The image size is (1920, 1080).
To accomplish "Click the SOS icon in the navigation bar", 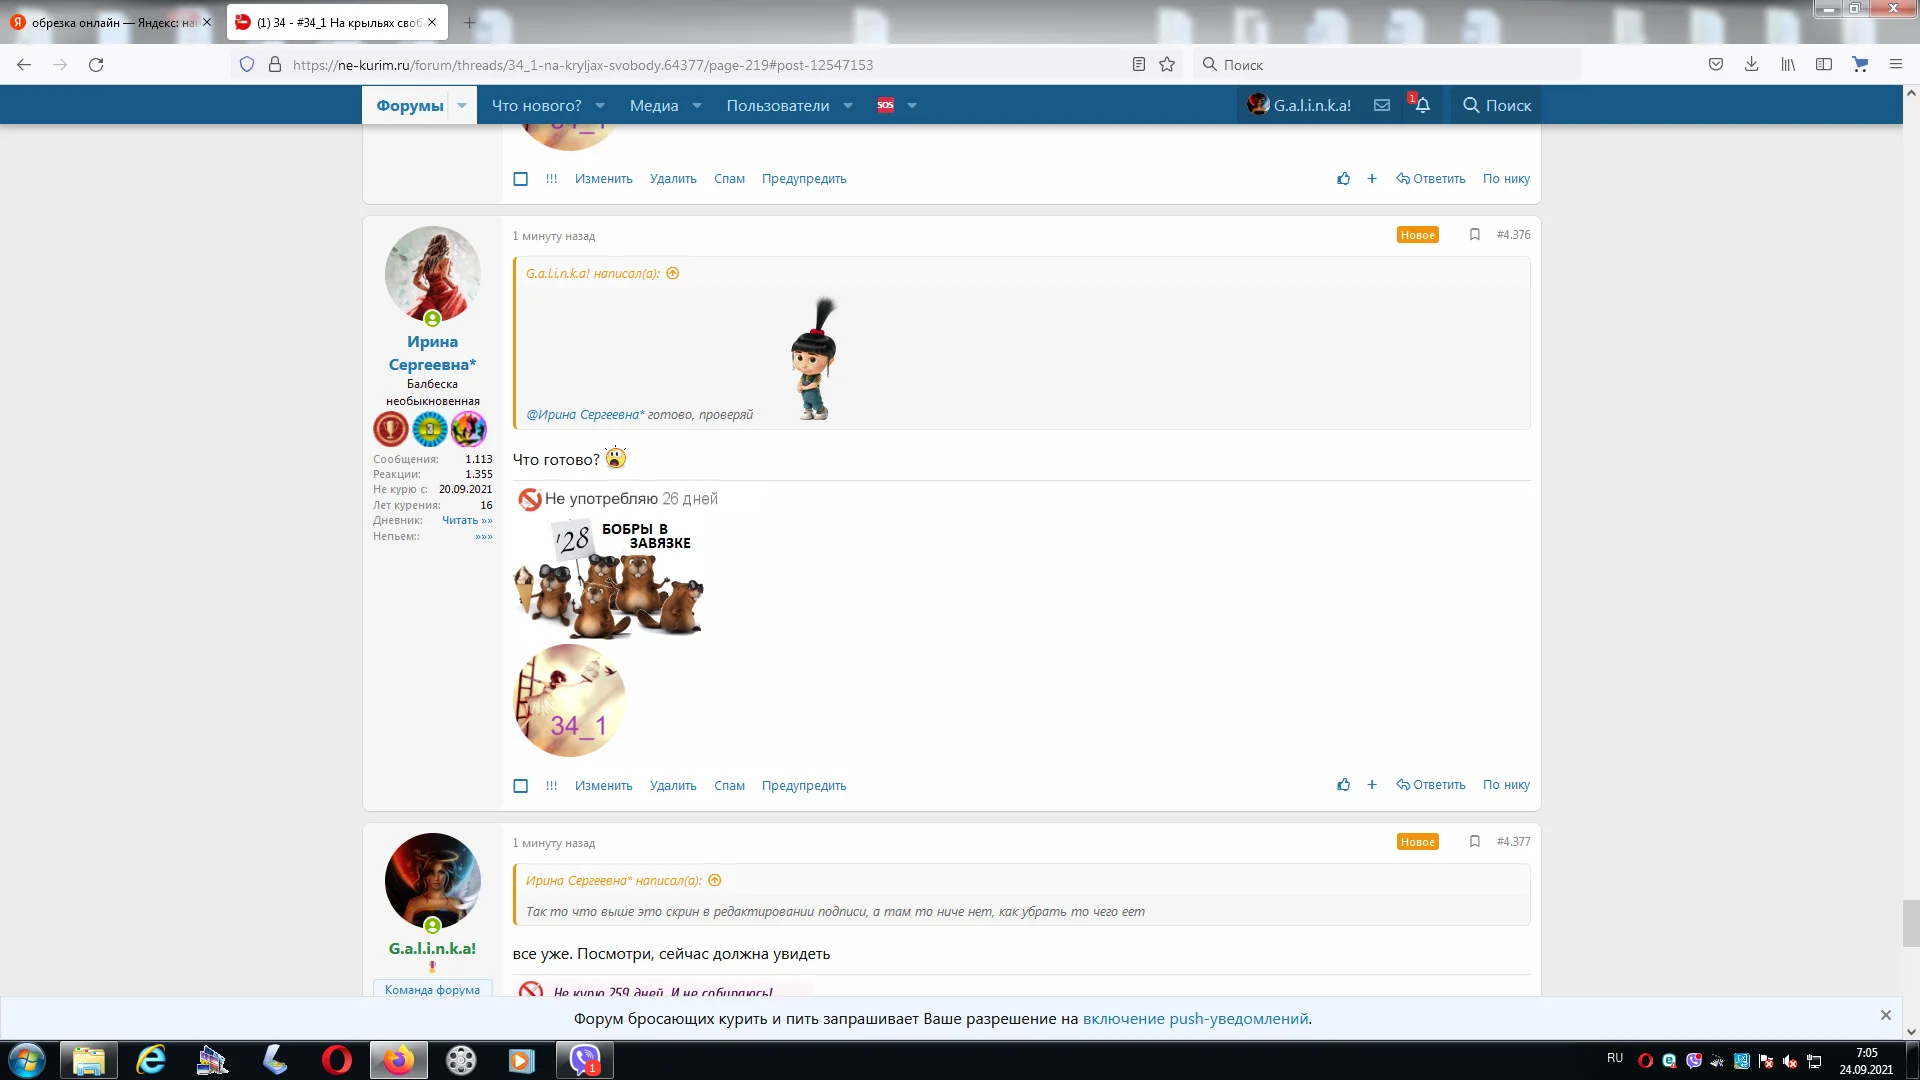I will [885, 105].
